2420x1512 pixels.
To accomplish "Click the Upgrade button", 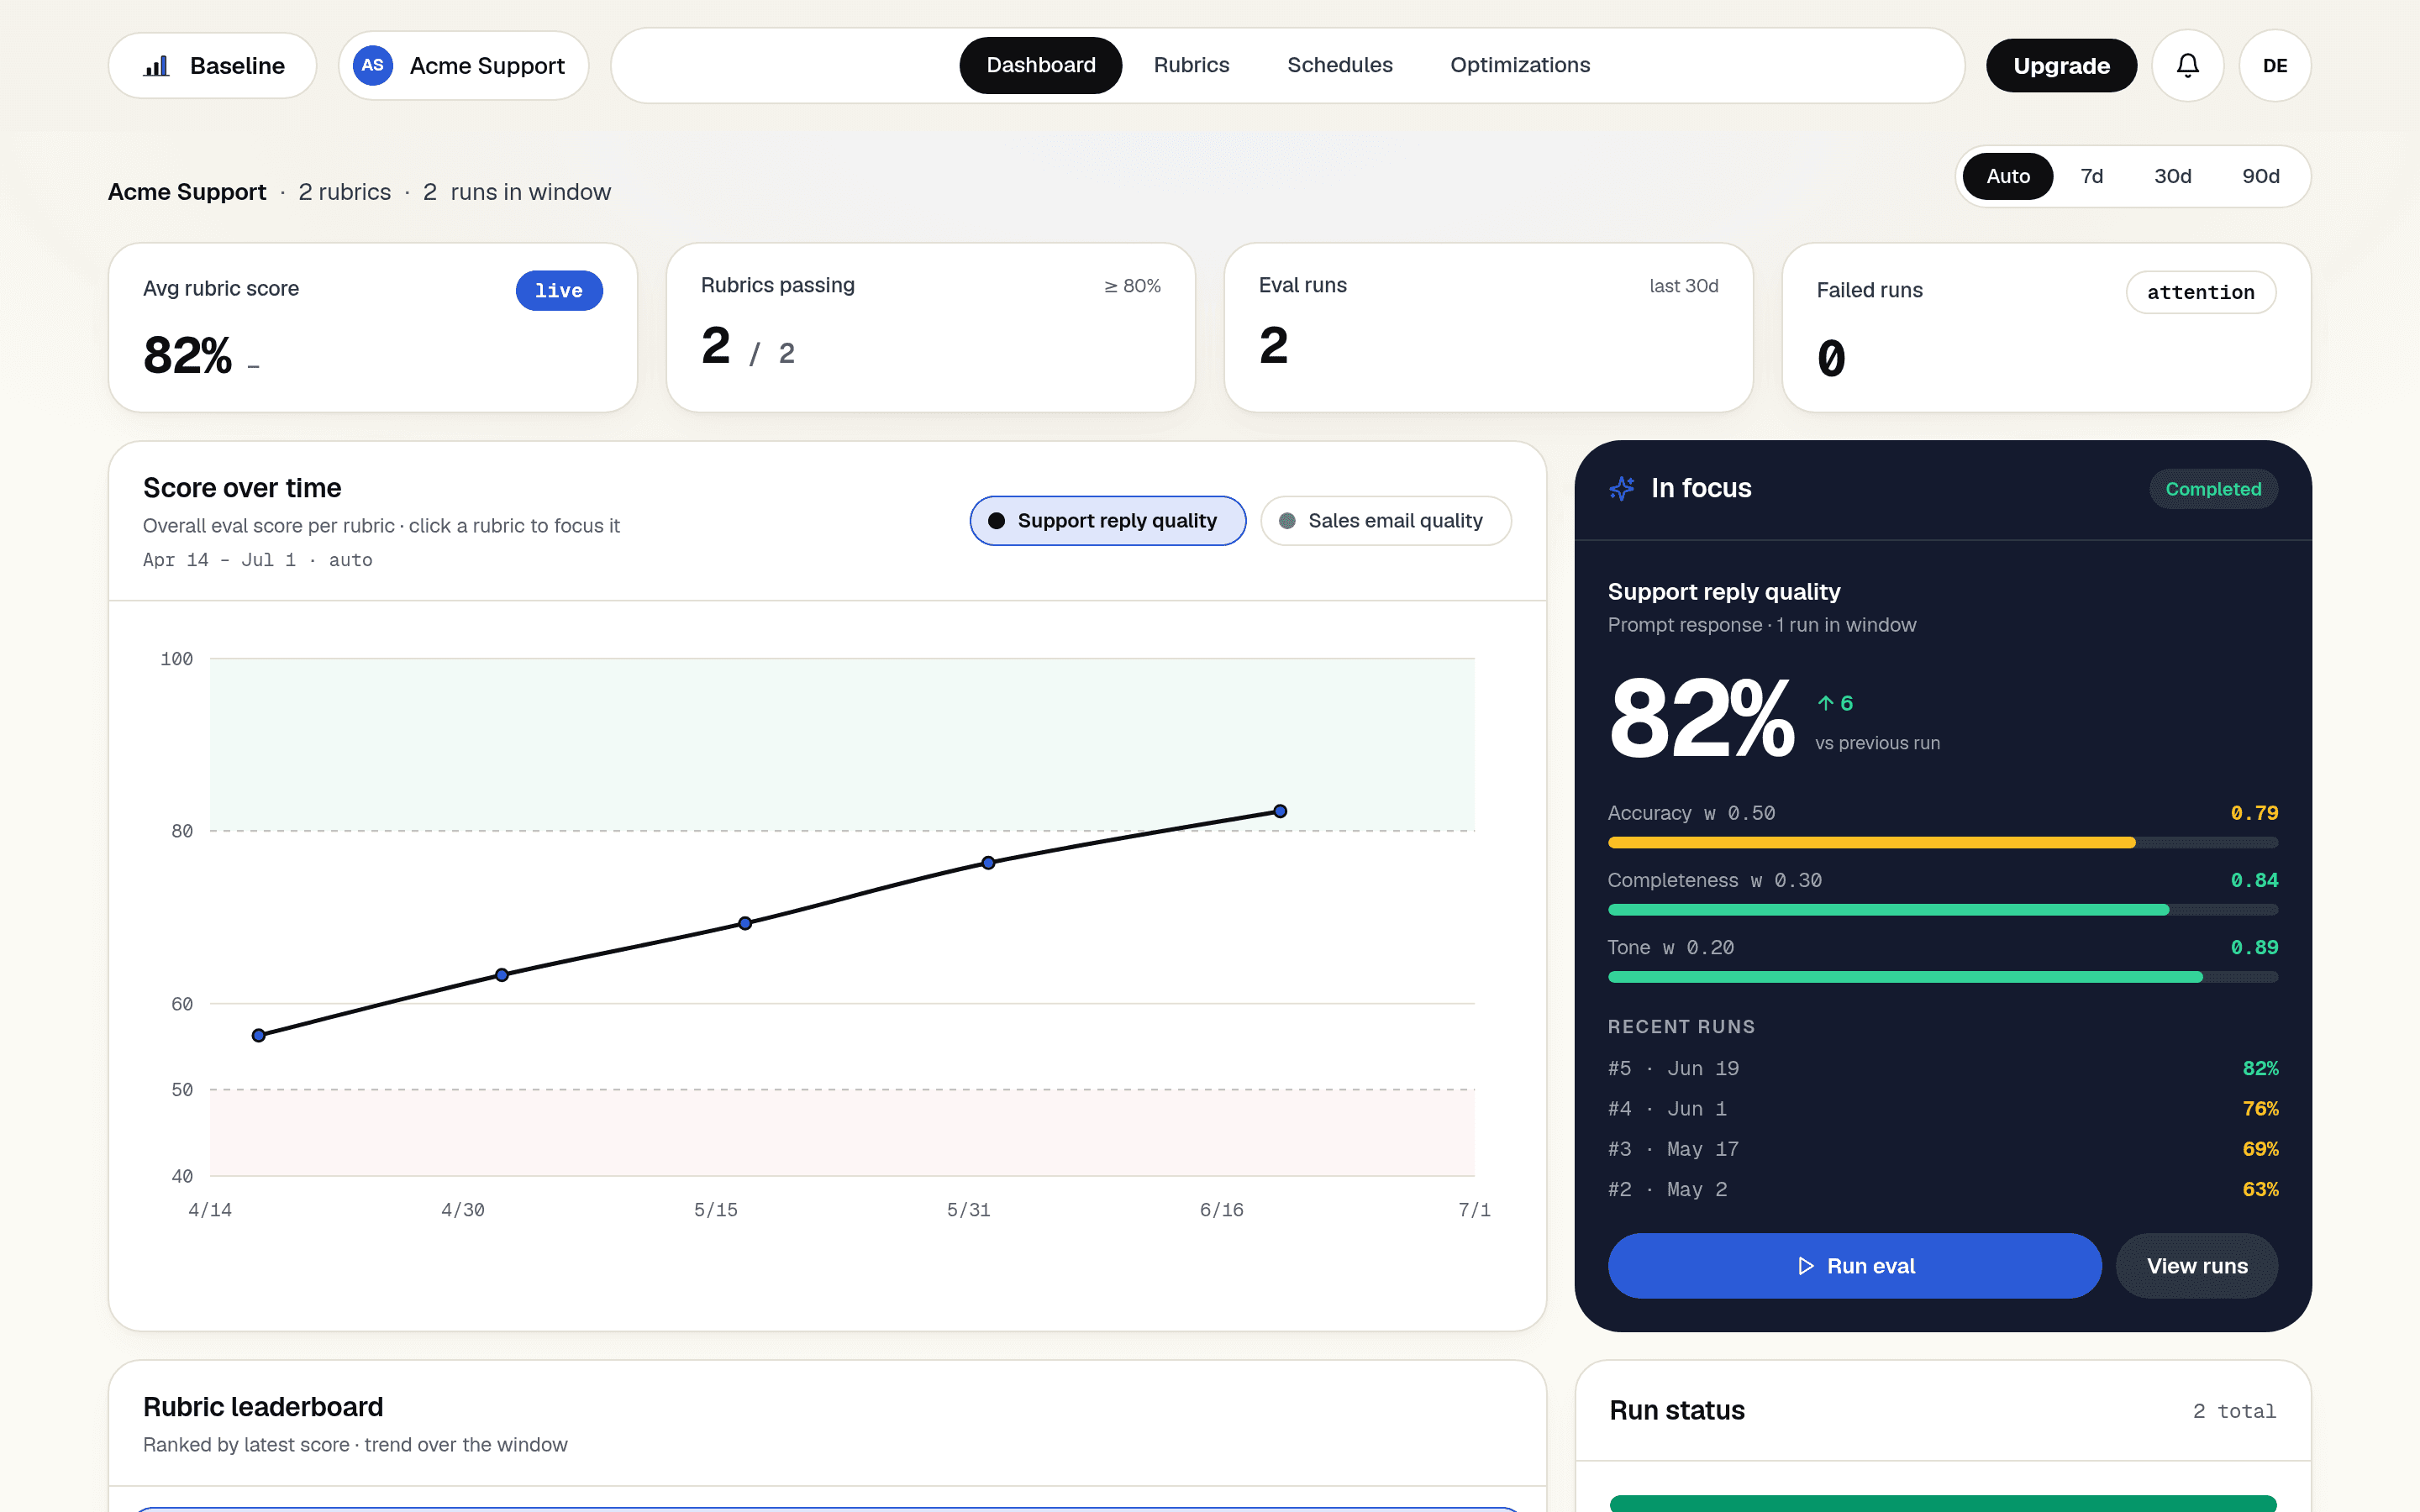I will click(x=2061, y=66).
